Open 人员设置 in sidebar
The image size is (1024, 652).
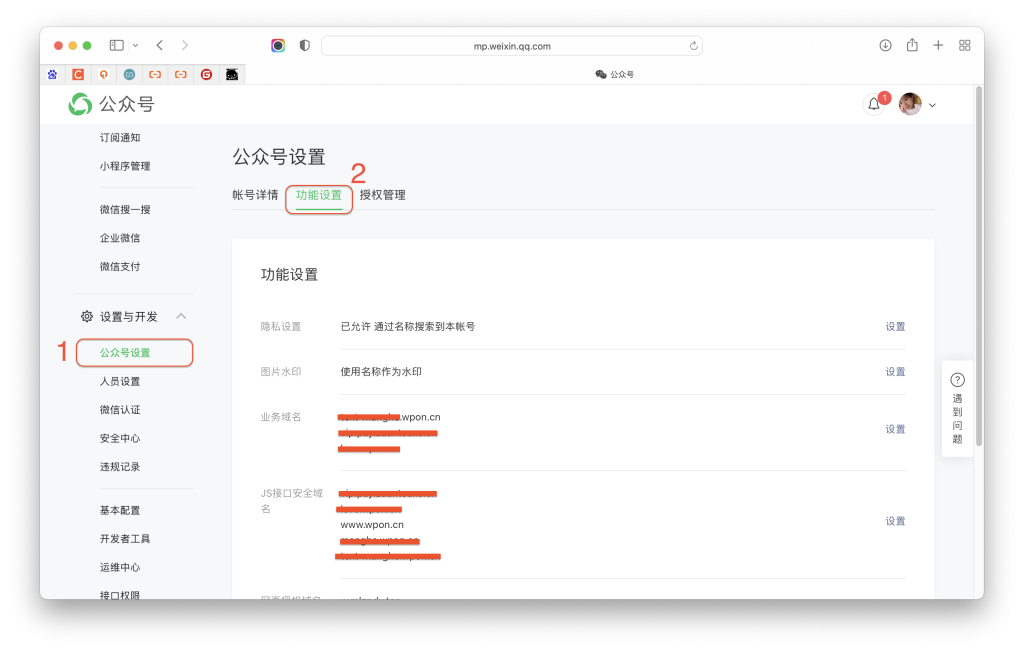tap(120, 381)
